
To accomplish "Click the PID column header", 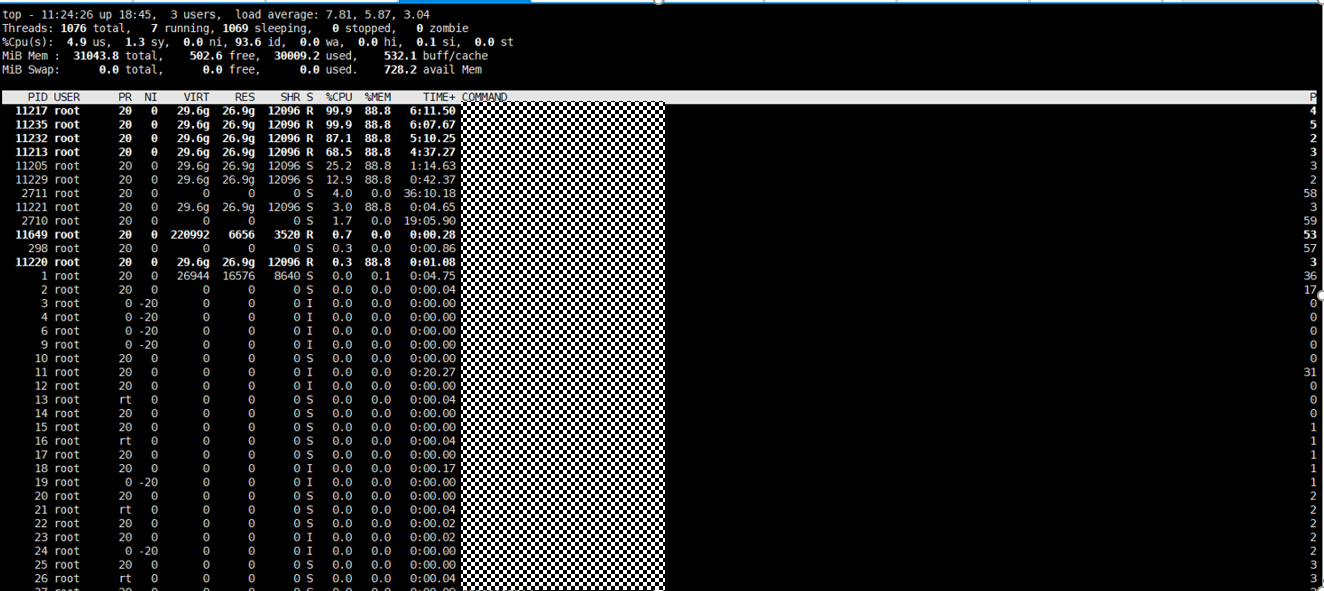I will [37, 97].
